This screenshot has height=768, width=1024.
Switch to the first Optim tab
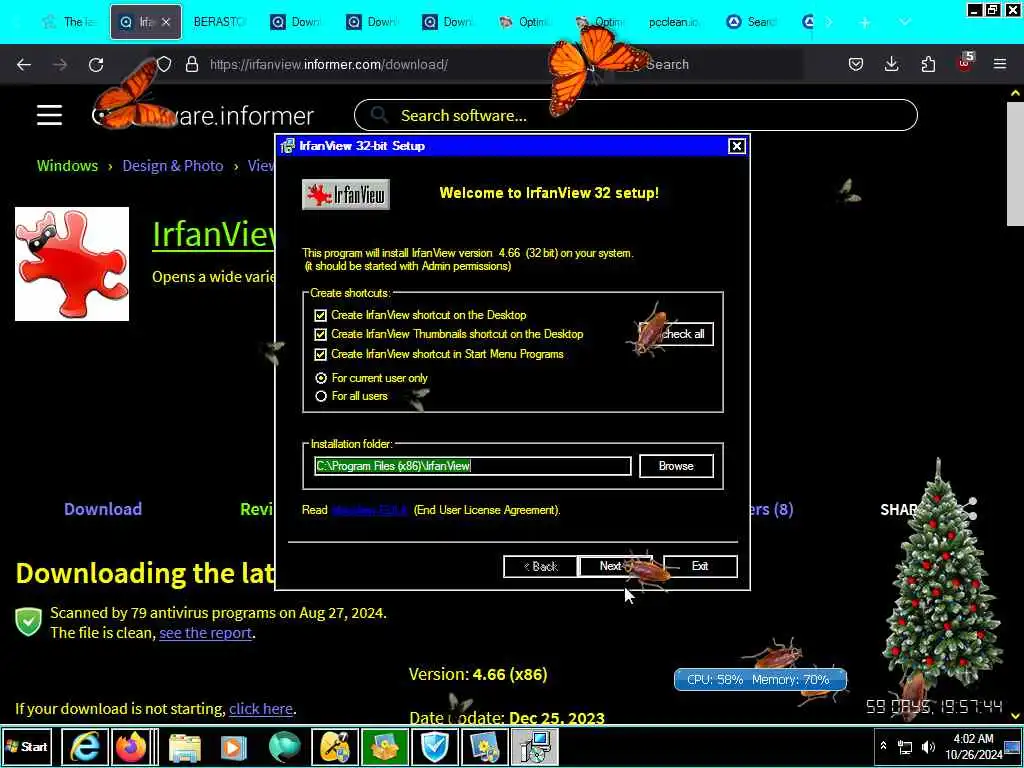(523, 22)
